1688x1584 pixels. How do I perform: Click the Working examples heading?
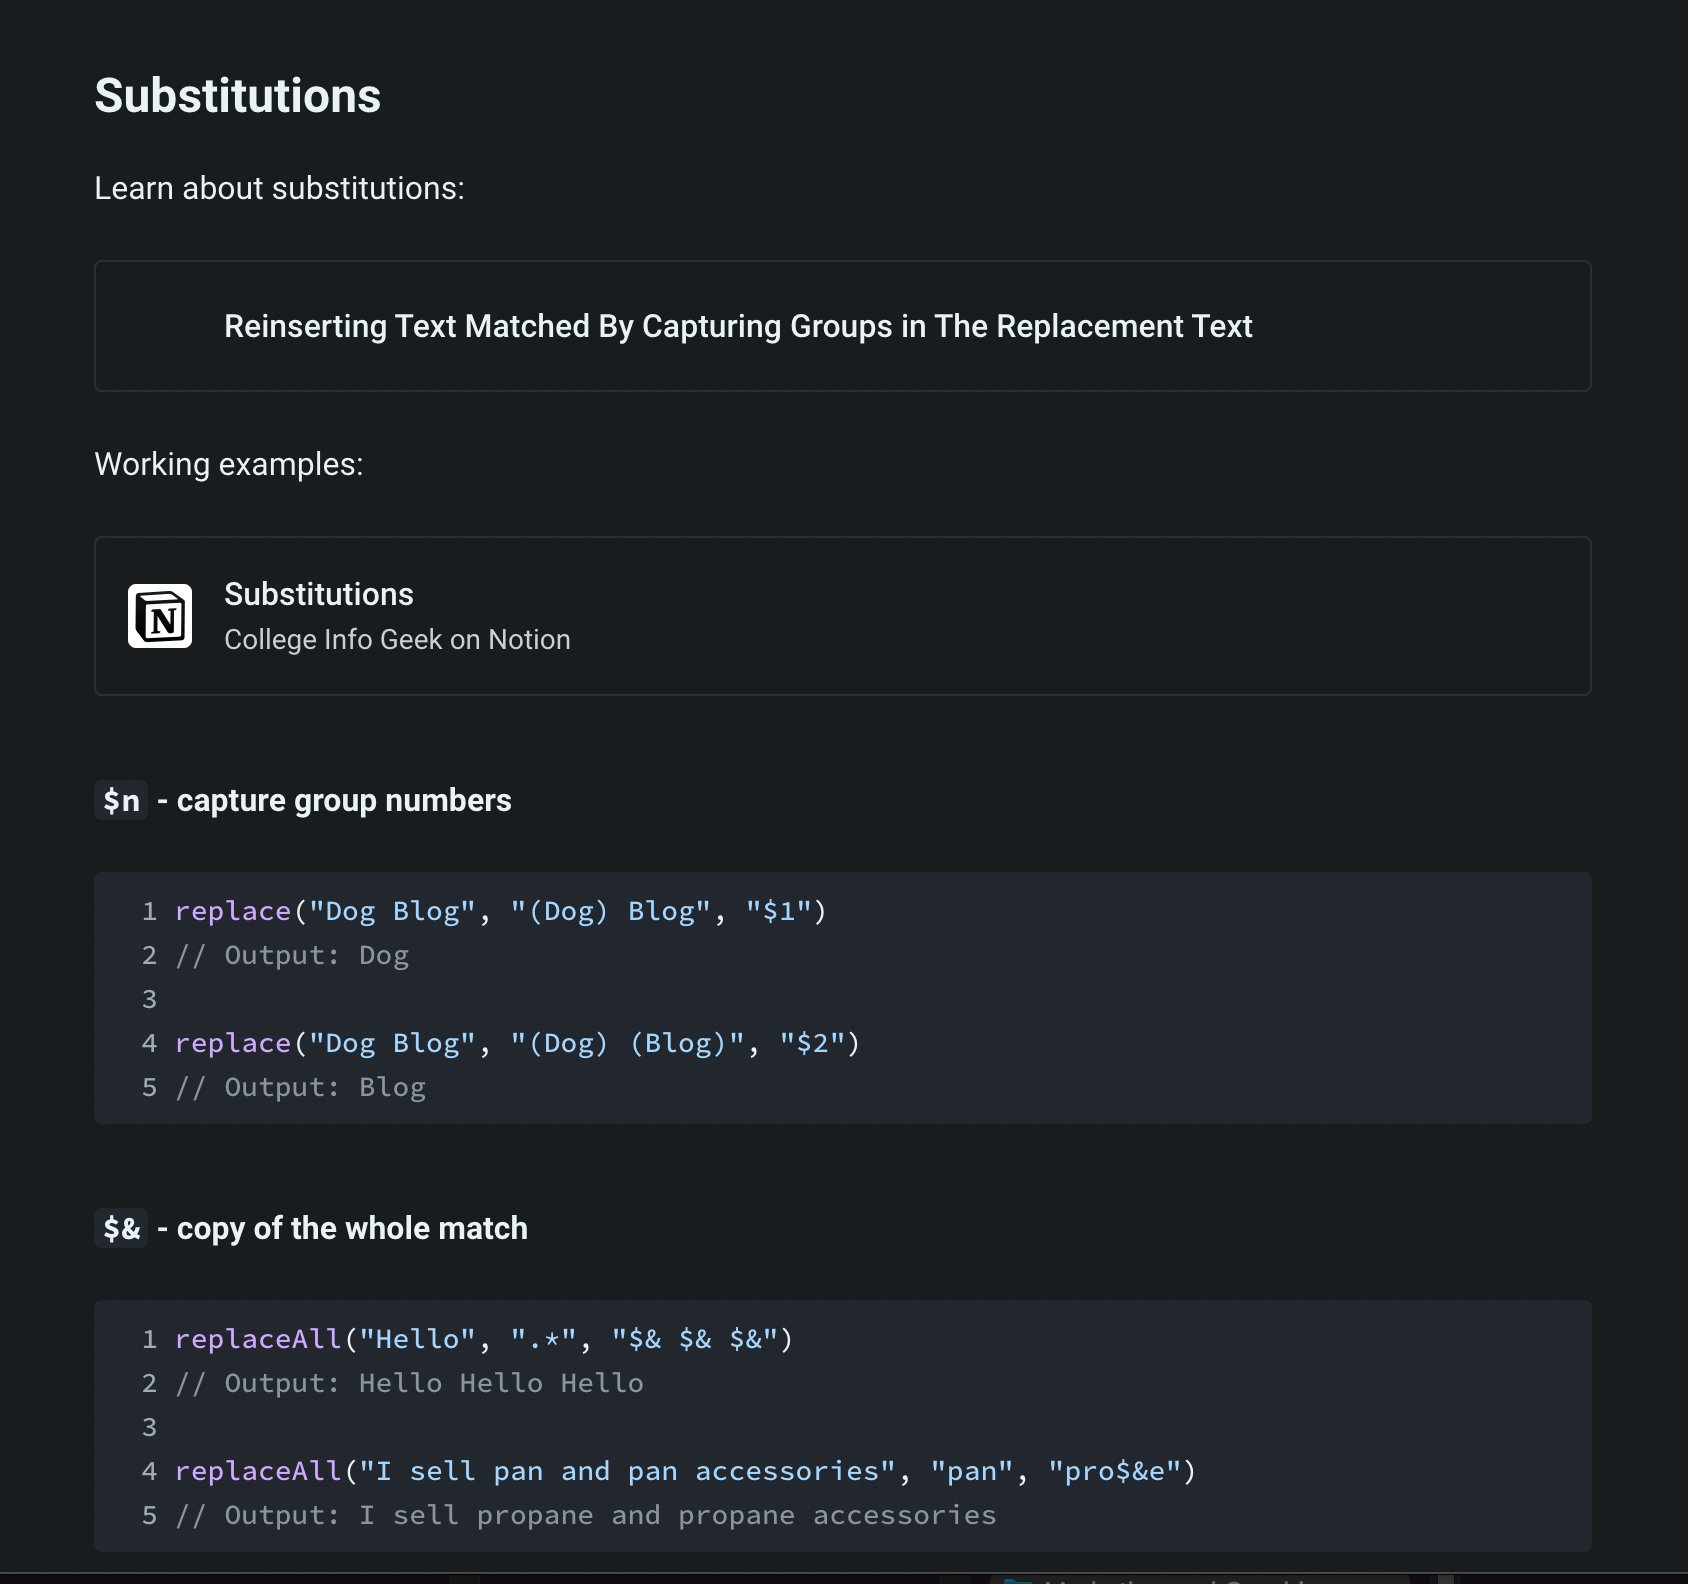point(229,463)
